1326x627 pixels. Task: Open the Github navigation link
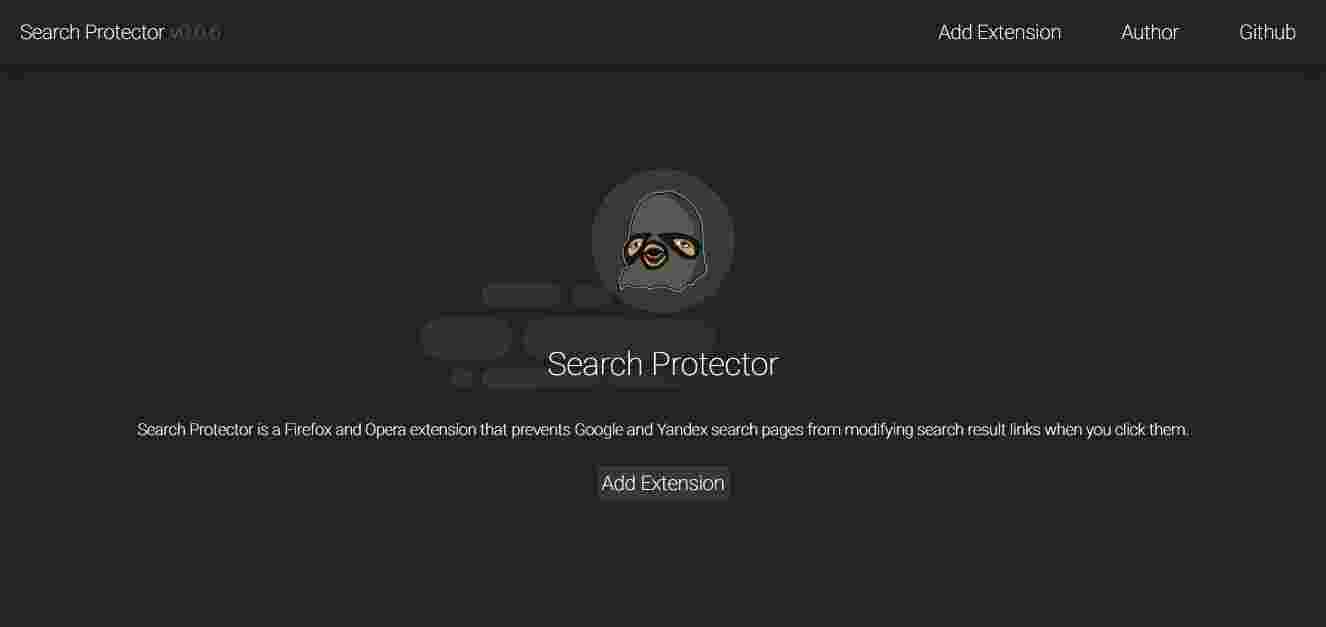click(1267, 32)
